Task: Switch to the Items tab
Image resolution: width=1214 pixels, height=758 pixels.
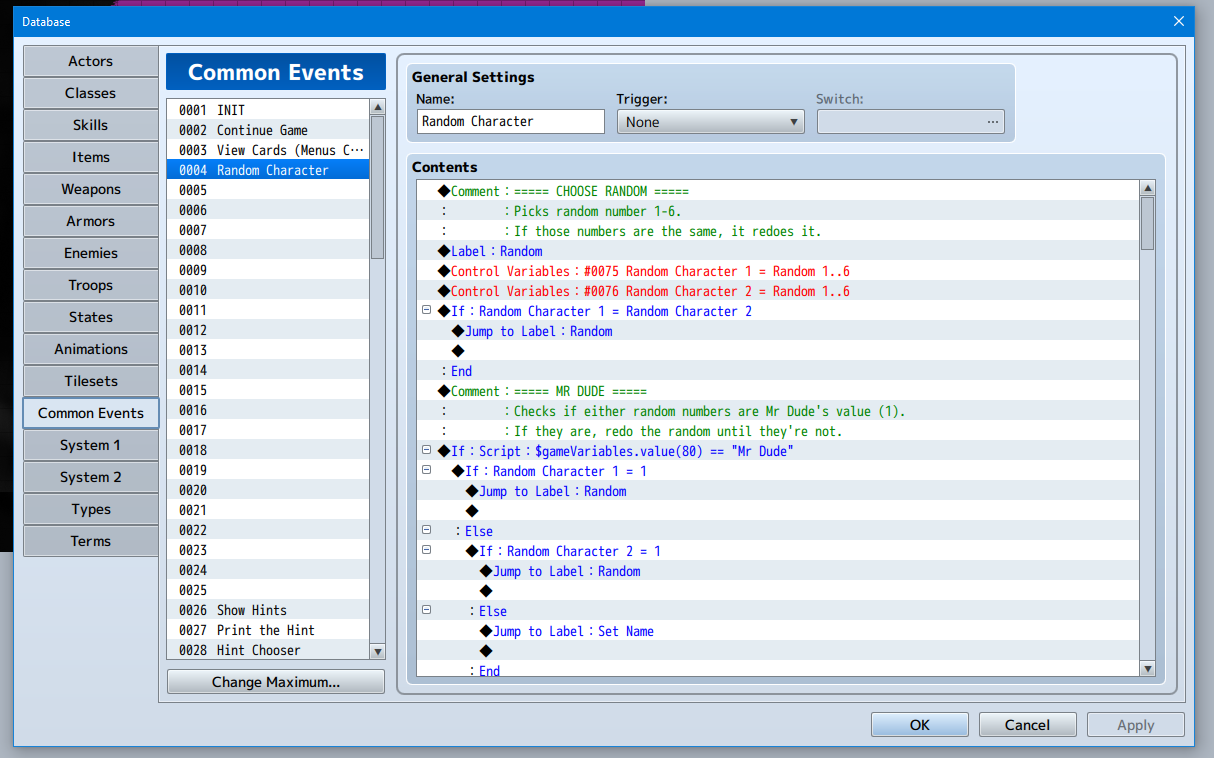Action: tap(91, 157)
